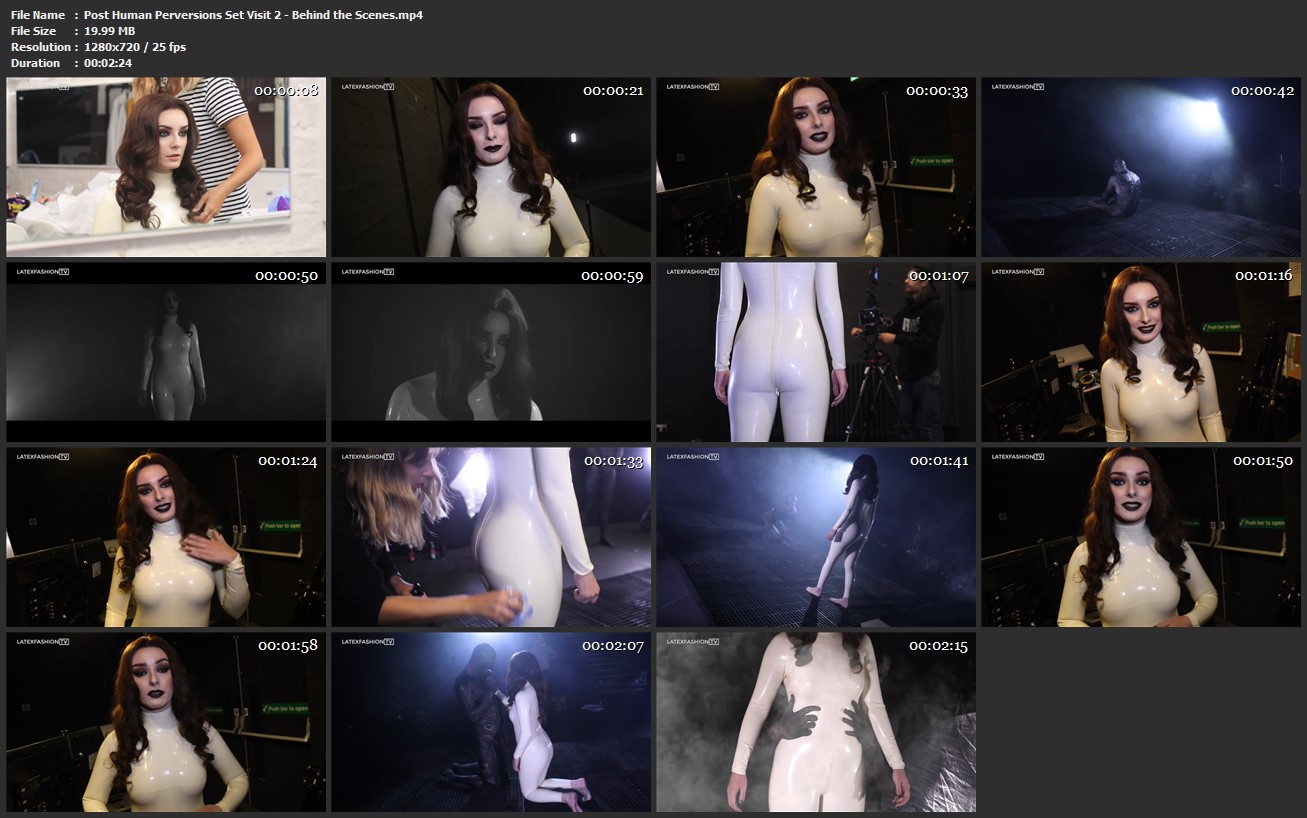Select the blue-lit stage frame at 00:01:41
The height and width of the screenshot is (818, 1307).
[816, 537]
